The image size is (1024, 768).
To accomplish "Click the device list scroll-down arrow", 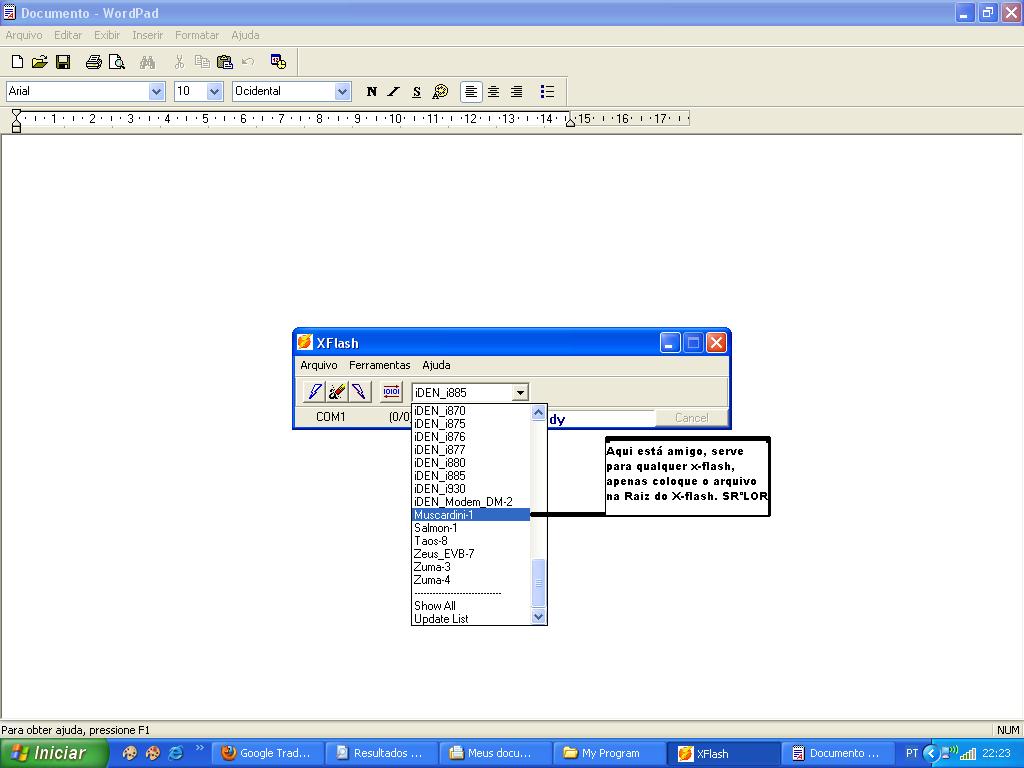I will [538, 616].
